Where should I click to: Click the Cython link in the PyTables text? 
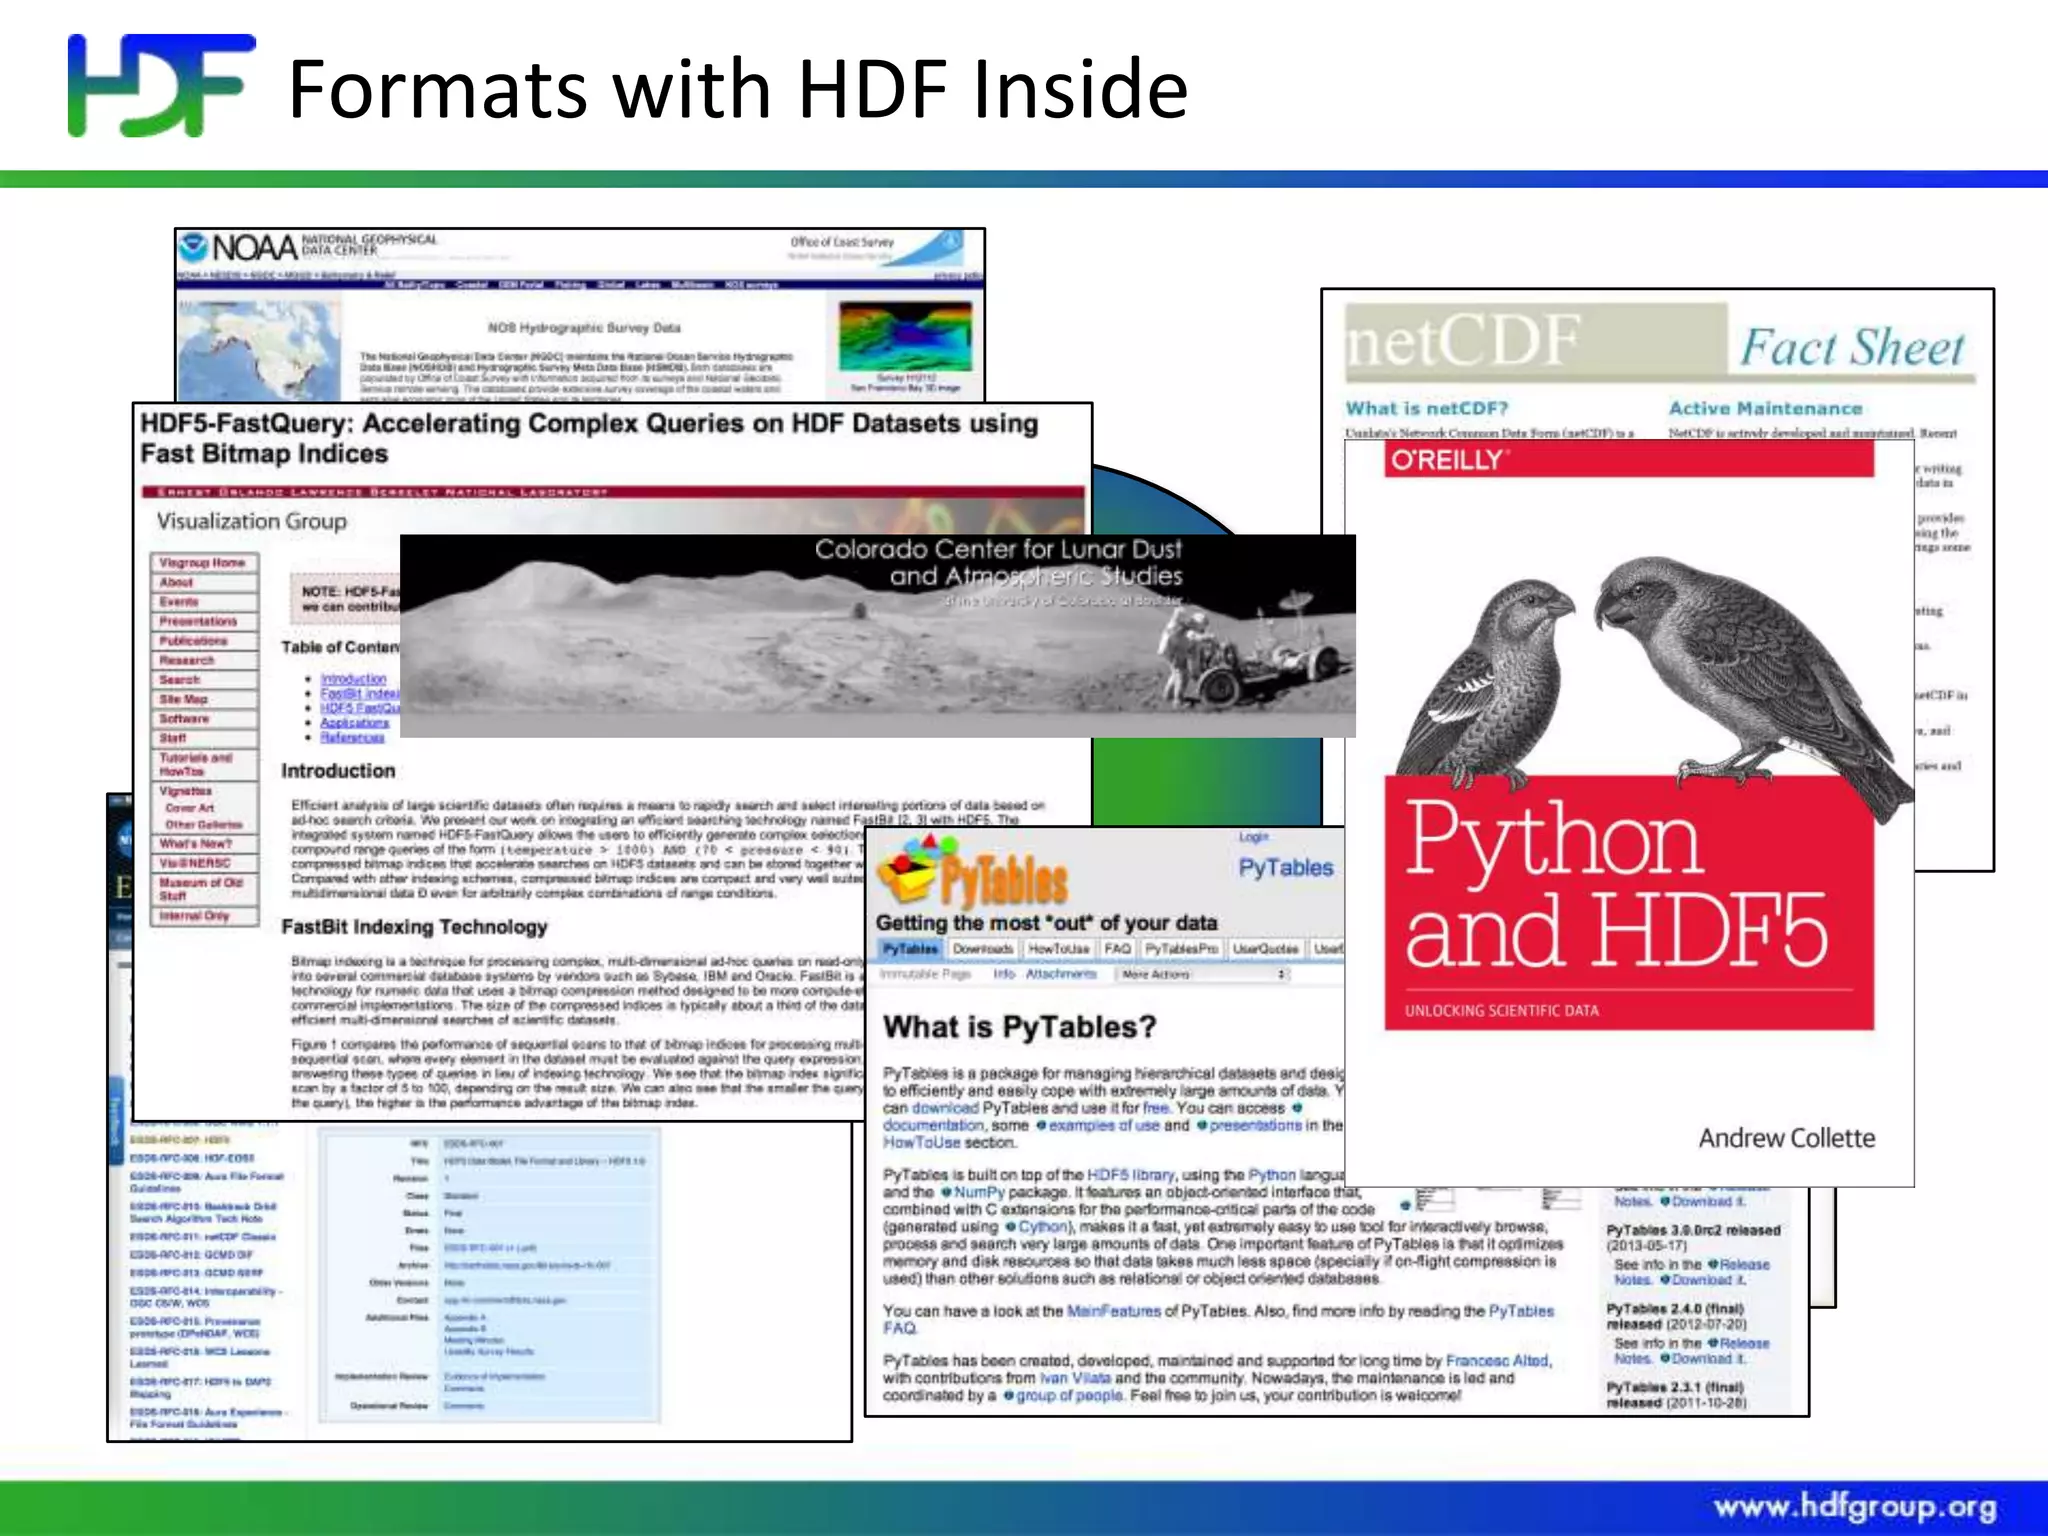(x=1044, y=1226)
